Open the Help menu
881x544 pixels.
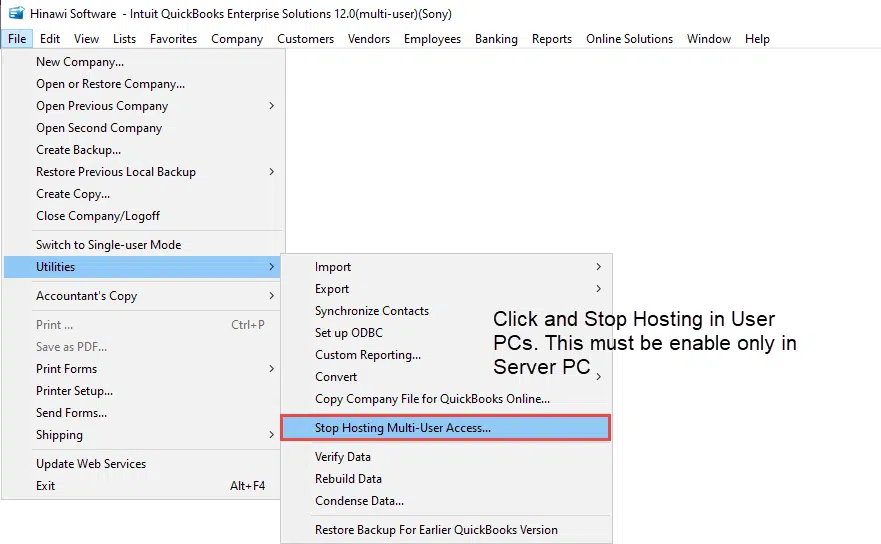pyautogui.click(x=757, y=39)
